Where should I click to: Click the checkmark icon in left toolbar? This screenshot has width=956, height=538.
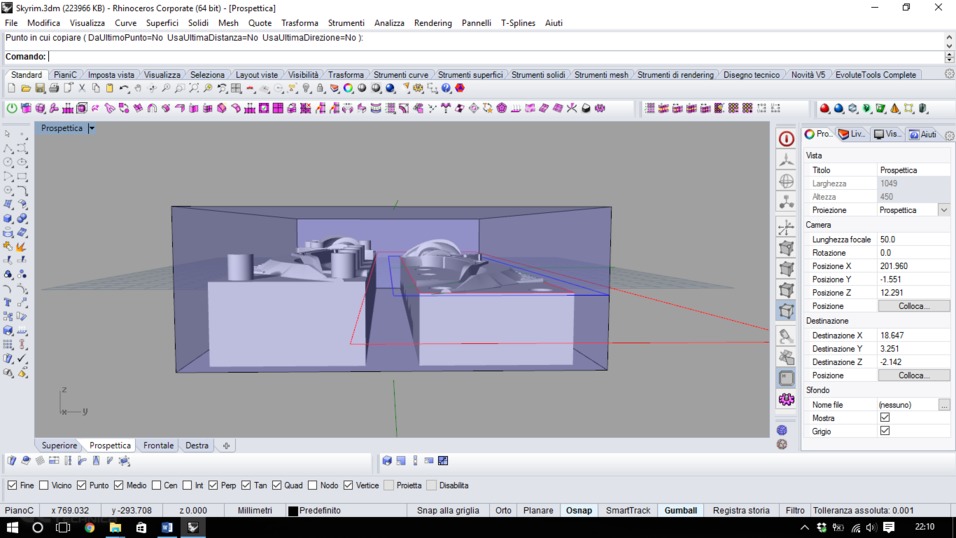[x=22, y=359]
